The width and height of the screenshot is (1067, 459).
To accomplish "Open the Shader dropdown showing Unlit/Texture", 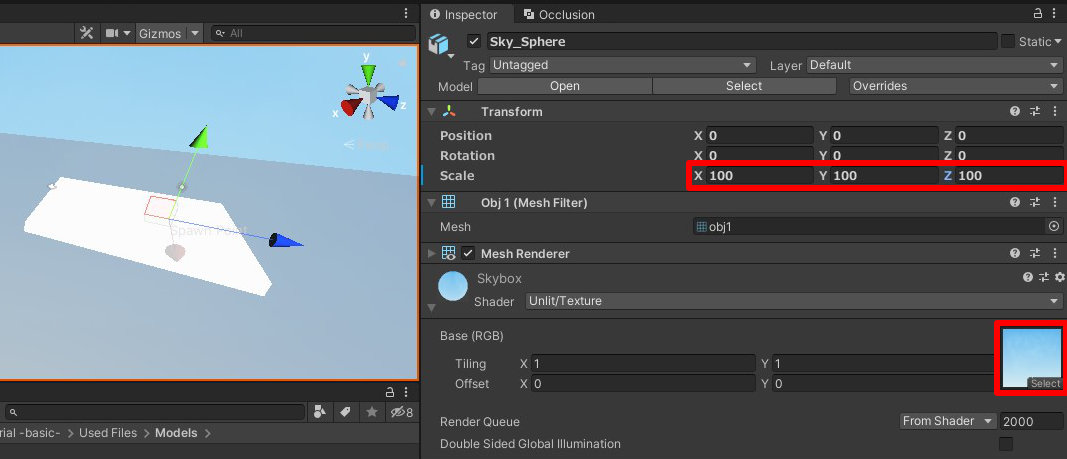I will click(x=793, y=301).
